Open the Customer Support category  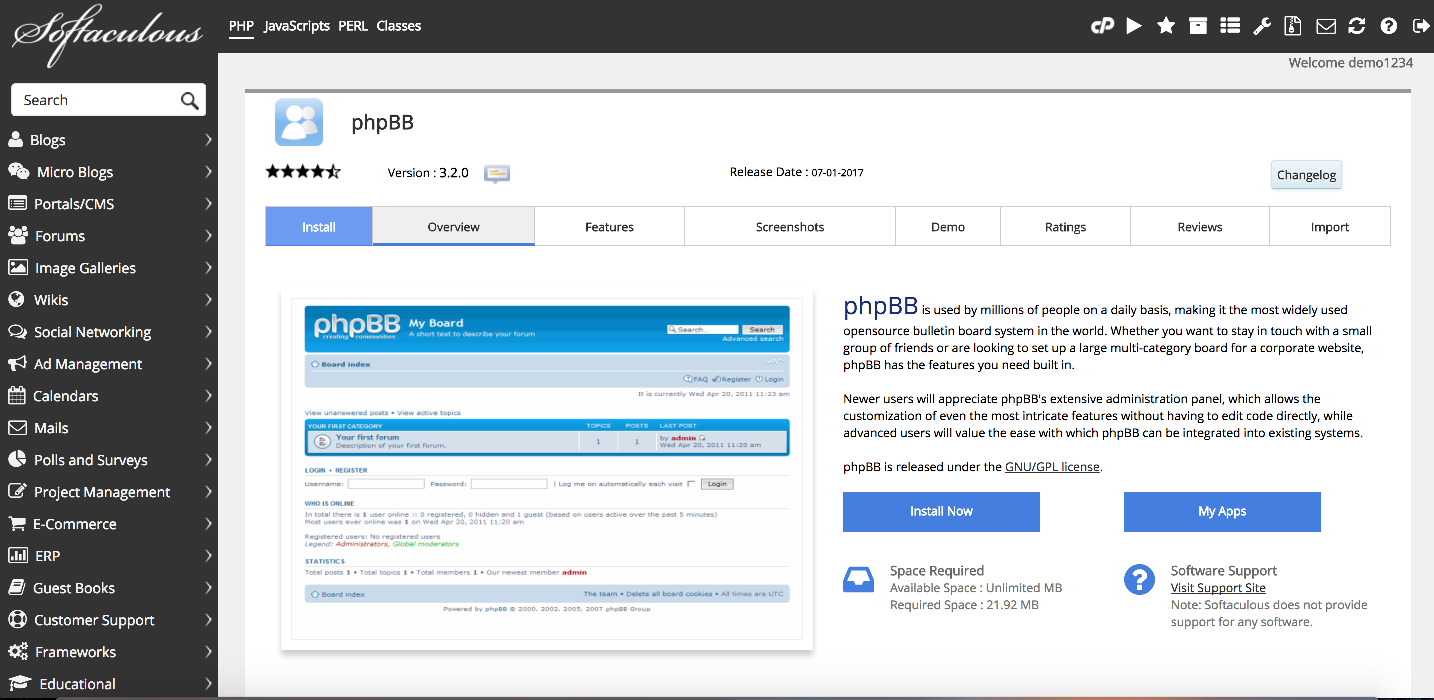[x=109, y=620]
